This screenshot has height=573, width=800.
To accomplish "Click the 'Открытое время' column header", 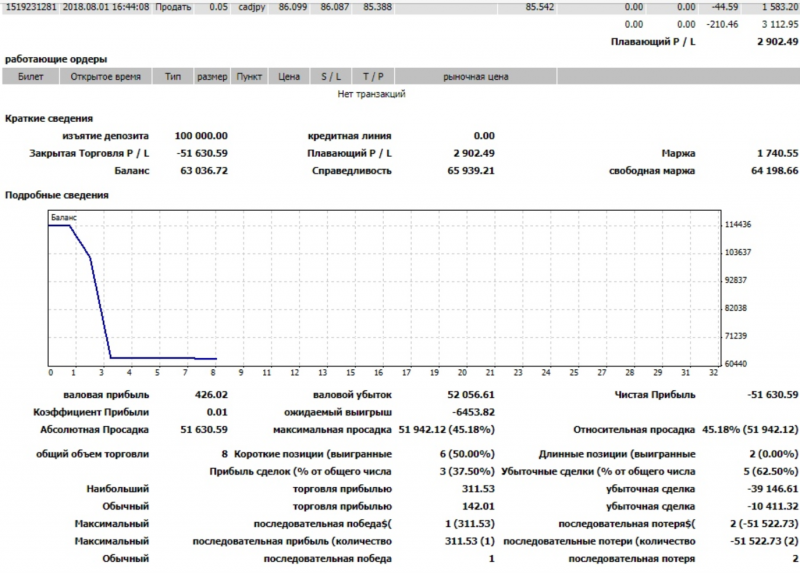I will pos(106,77).
